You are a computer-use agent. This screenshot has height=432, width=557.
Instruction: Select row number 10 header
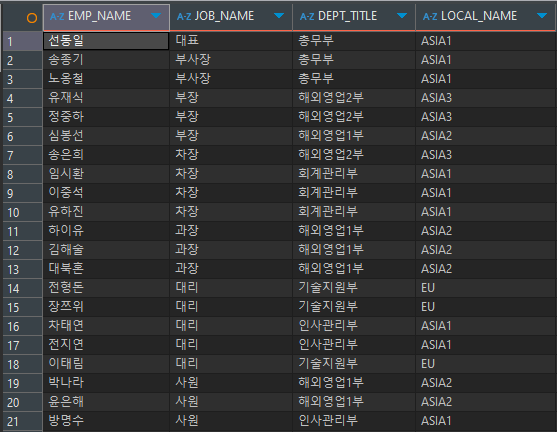(x=22, y=212)
